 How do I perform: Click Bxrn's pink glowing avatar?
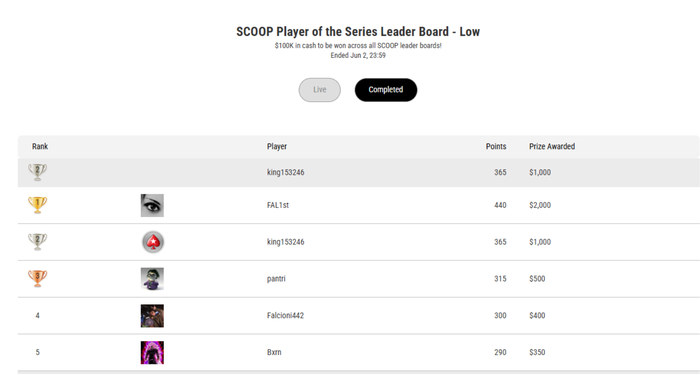(152, 352)
